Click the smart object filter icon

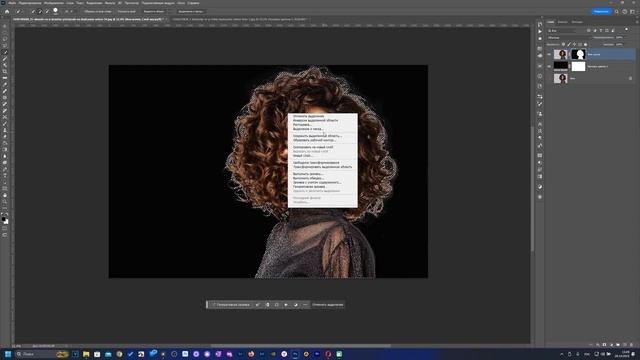(x=613, y=31)
